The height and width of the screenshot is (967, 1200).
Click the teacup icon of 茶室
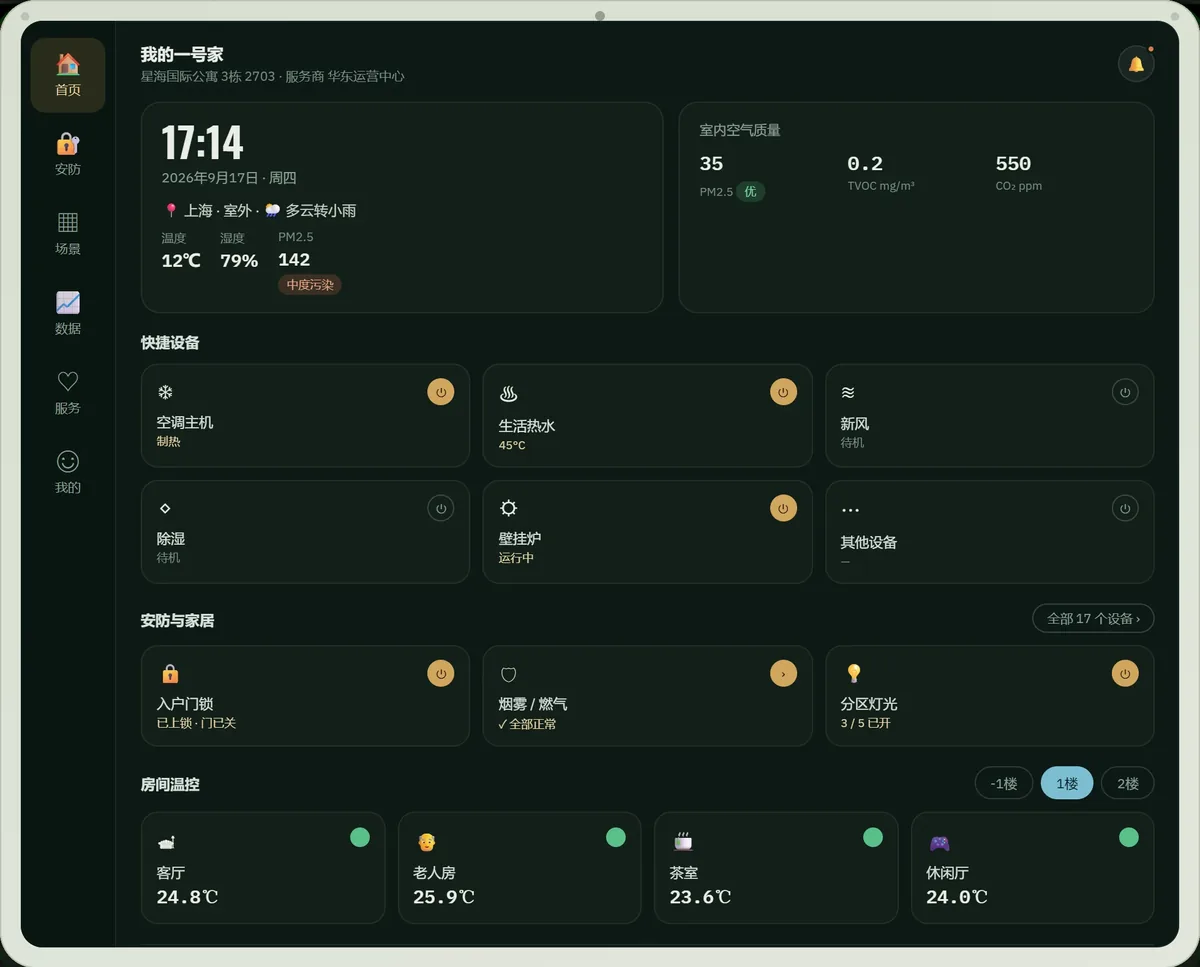[x=683, y=842]
